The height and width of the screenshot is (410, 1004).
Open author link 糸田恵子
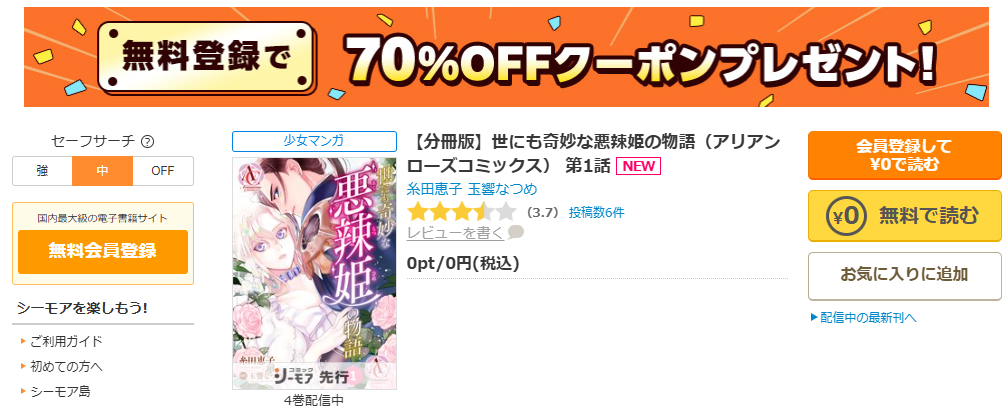(435, 189)
